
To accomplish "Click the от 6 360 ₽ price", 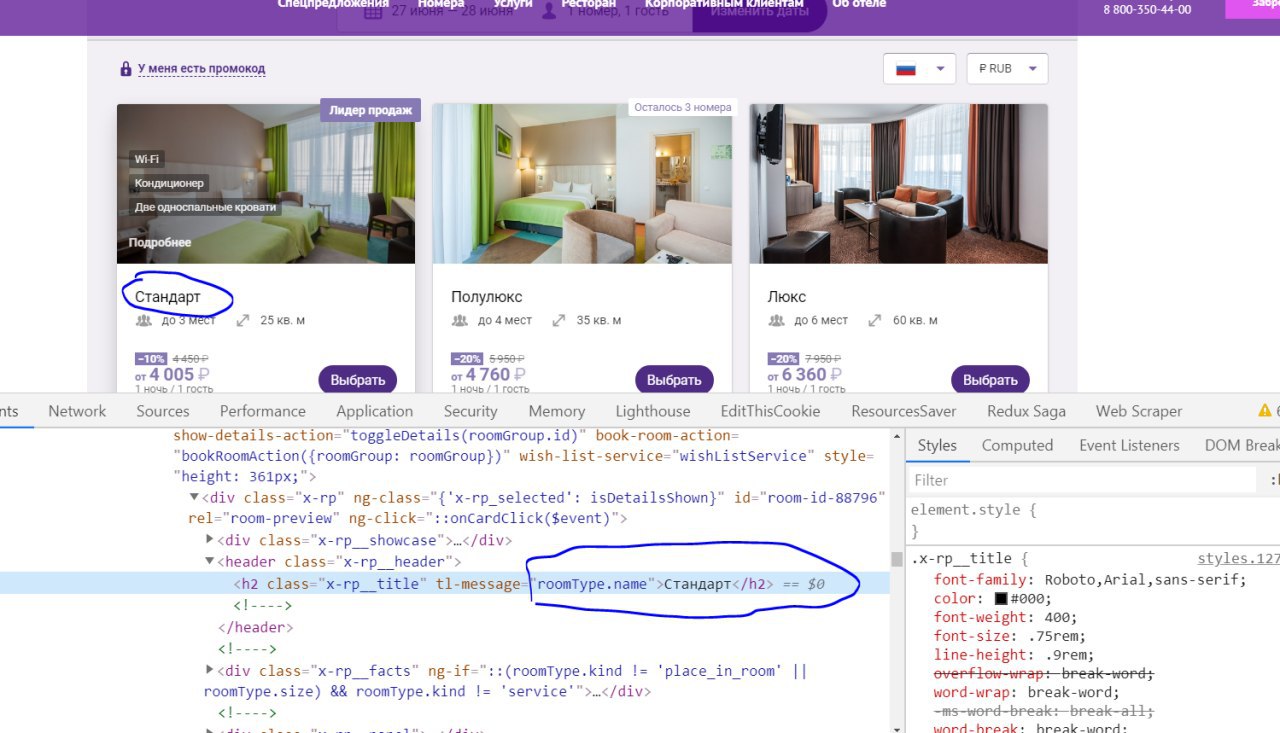I will pos(804,375).
